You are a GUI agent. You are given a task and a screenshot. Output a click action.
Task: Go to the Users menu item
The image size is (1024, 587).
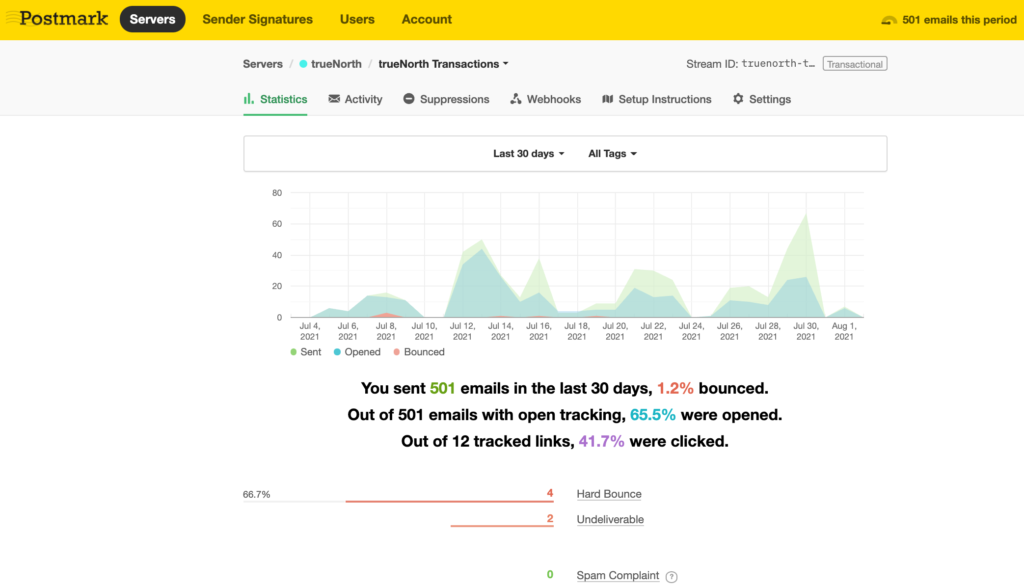(357, 19)
